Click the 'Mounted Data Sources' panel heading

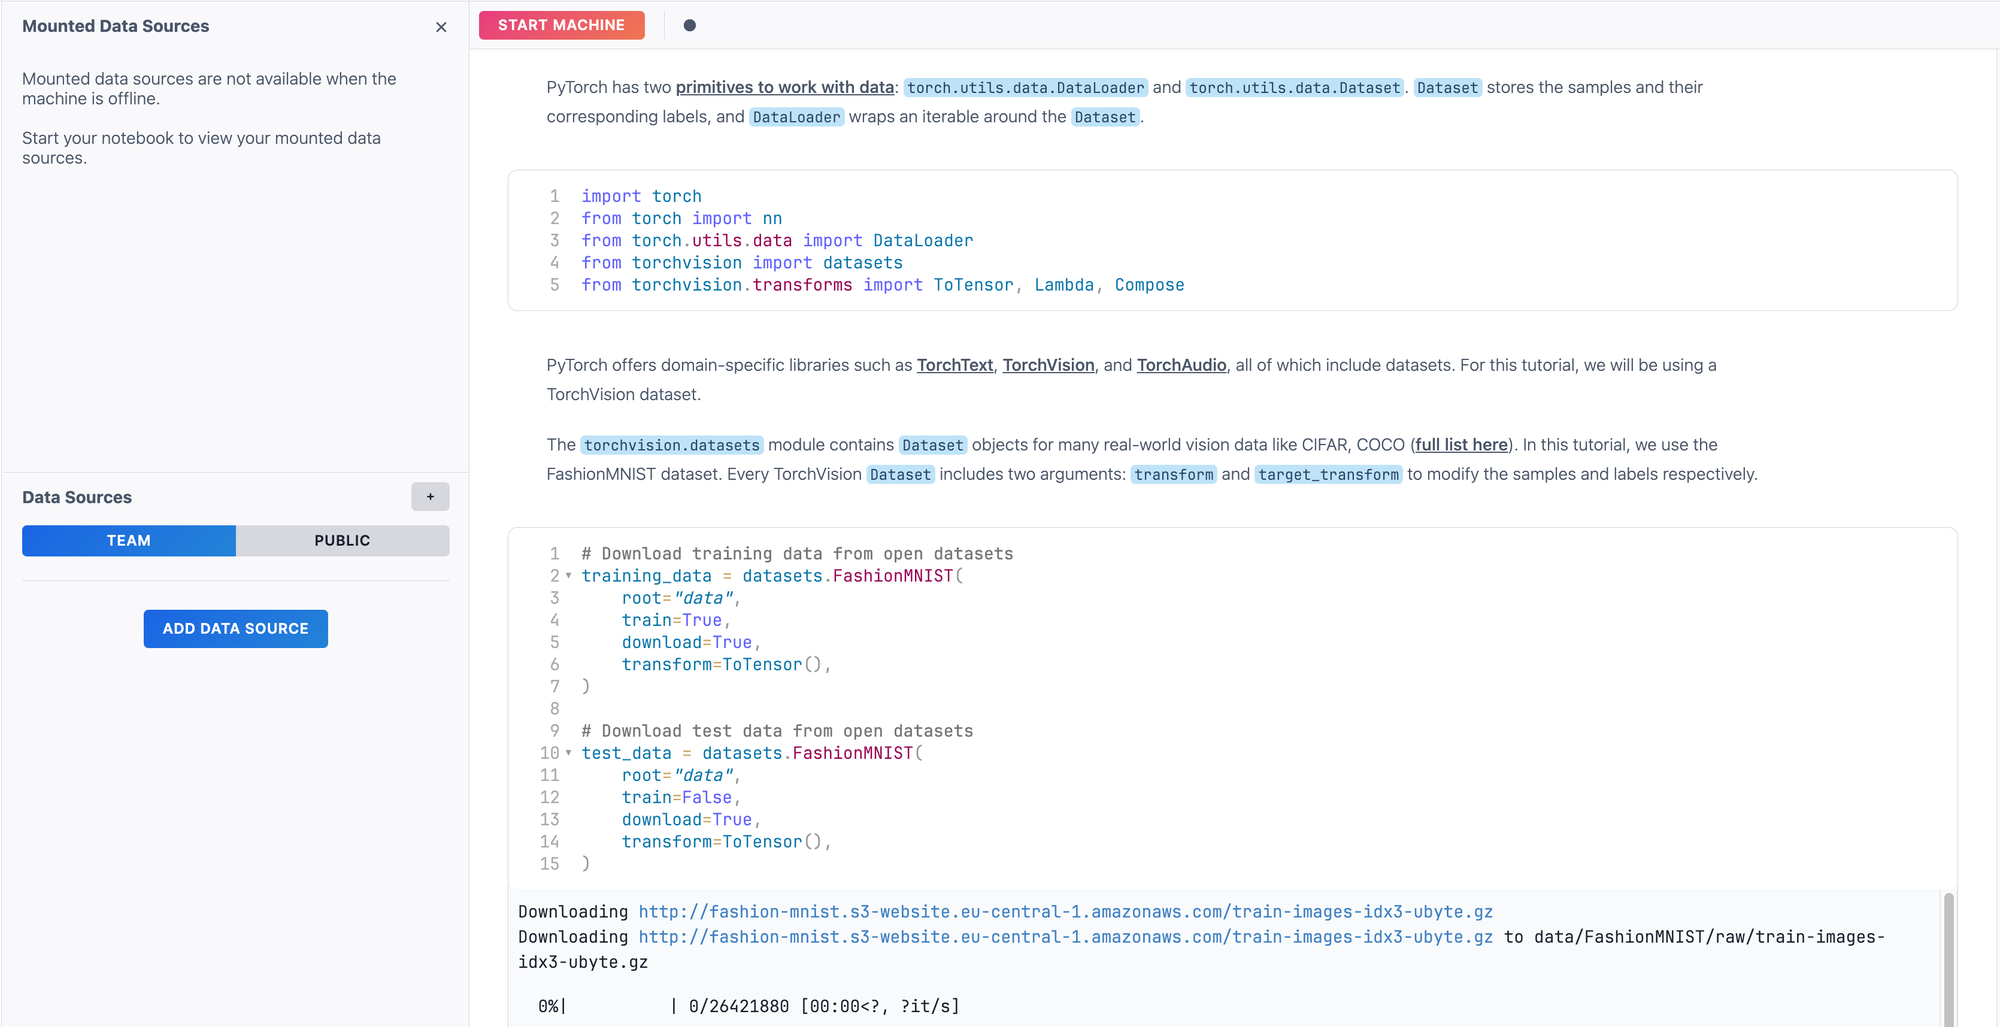[116, 26]
